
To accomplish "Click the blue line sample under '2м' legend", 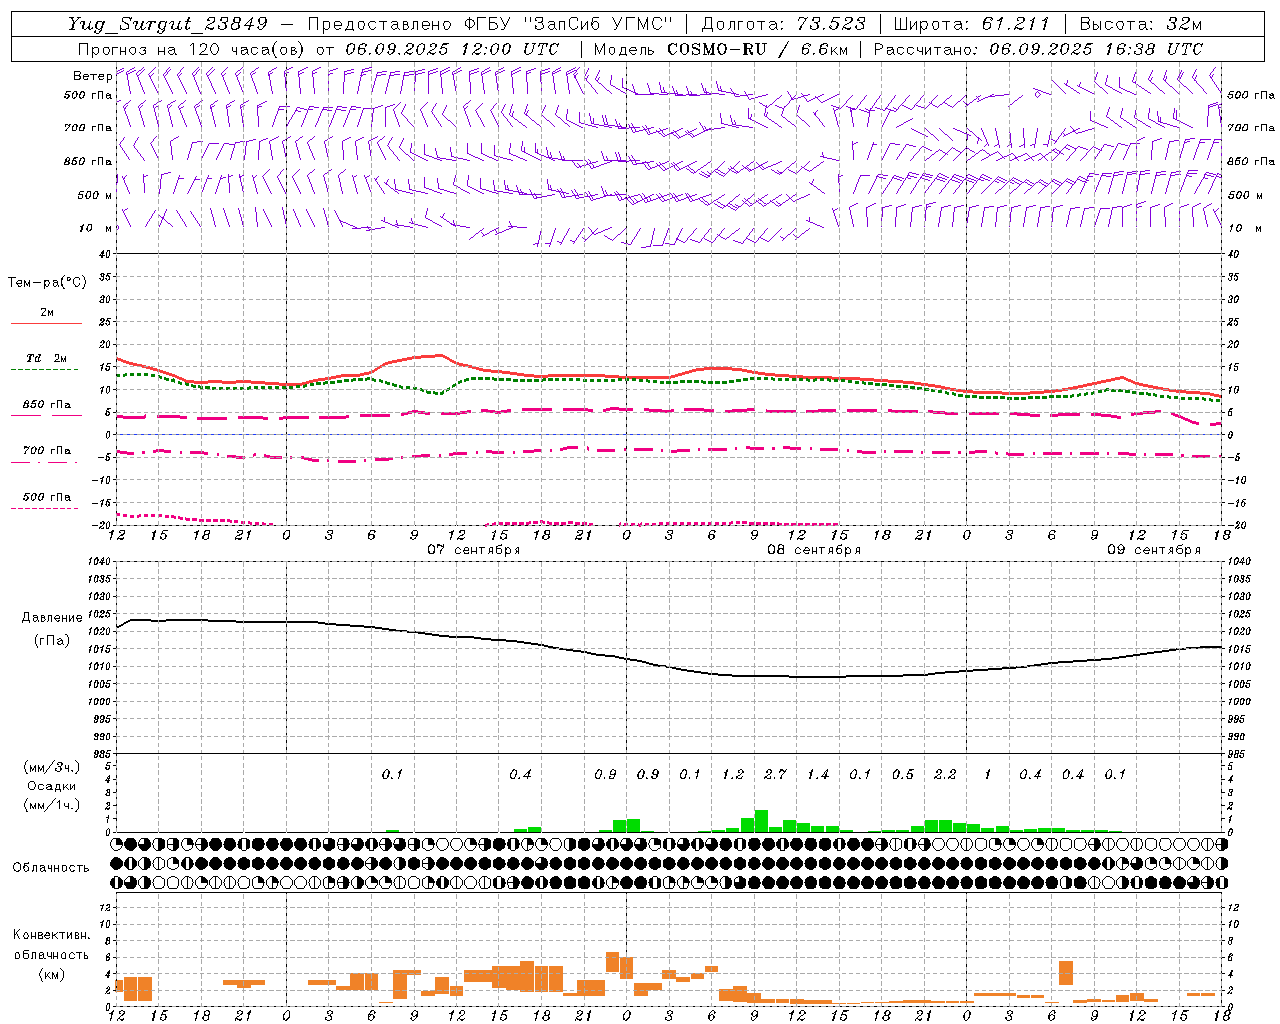I will pos(46,324).
